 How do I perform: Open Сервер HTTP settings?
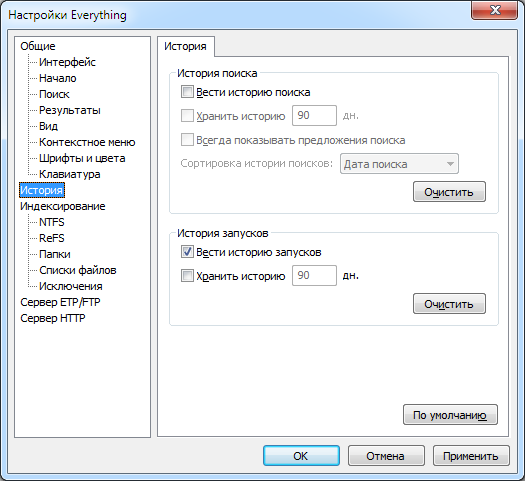(x=53, y=318)
